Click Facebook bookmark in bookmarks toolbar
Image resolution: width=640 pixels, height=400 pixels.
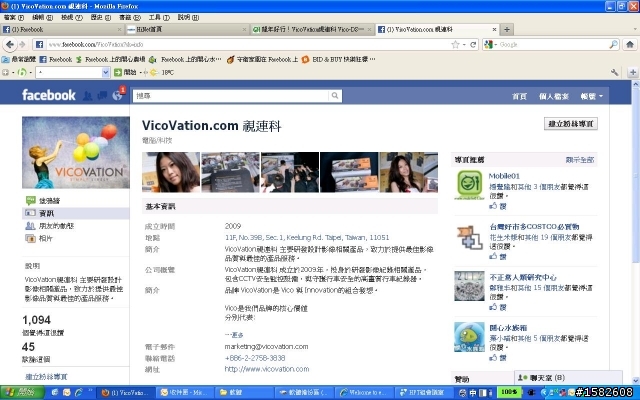coord(56,60)
